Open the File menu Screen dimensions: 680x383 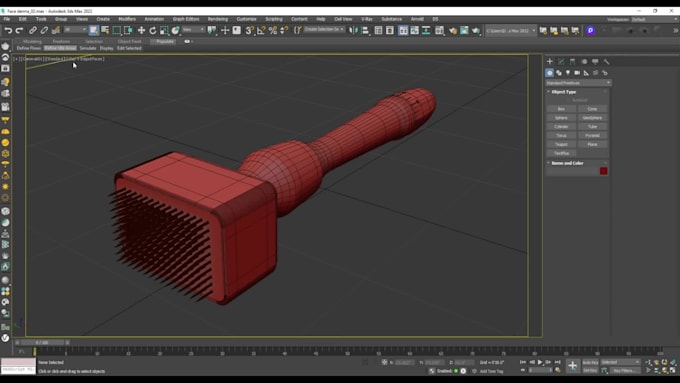coord(7,19)
